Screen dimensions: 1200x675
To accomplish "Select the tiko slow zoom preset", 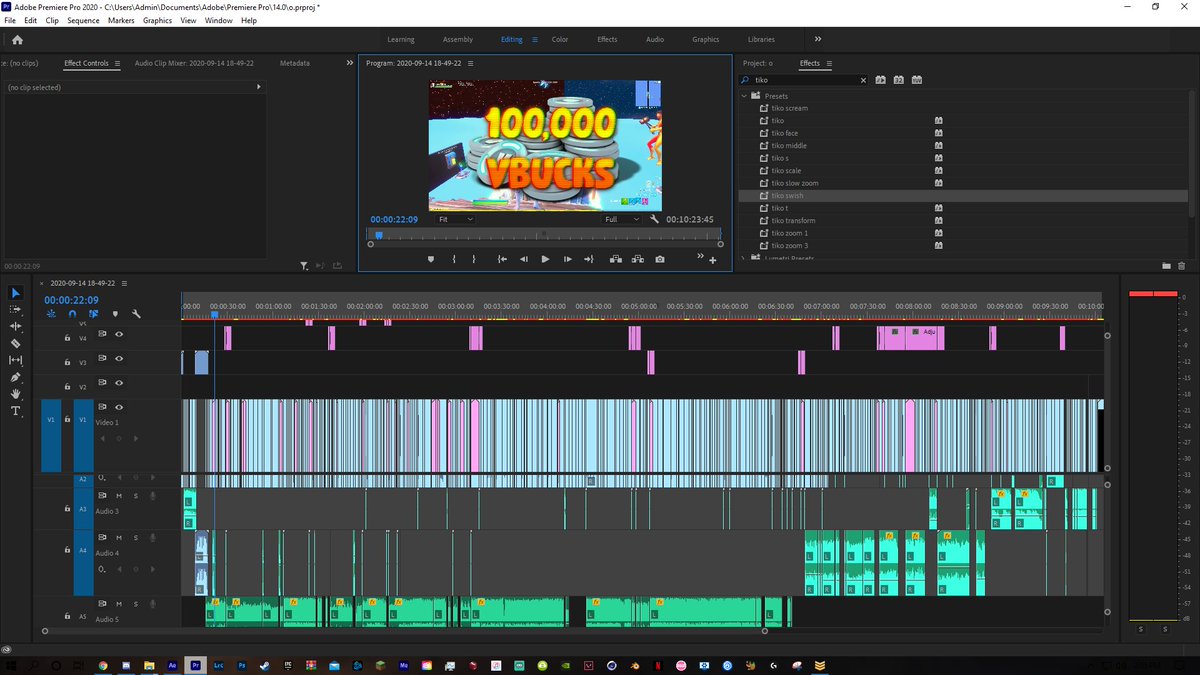I will (795, 183).
